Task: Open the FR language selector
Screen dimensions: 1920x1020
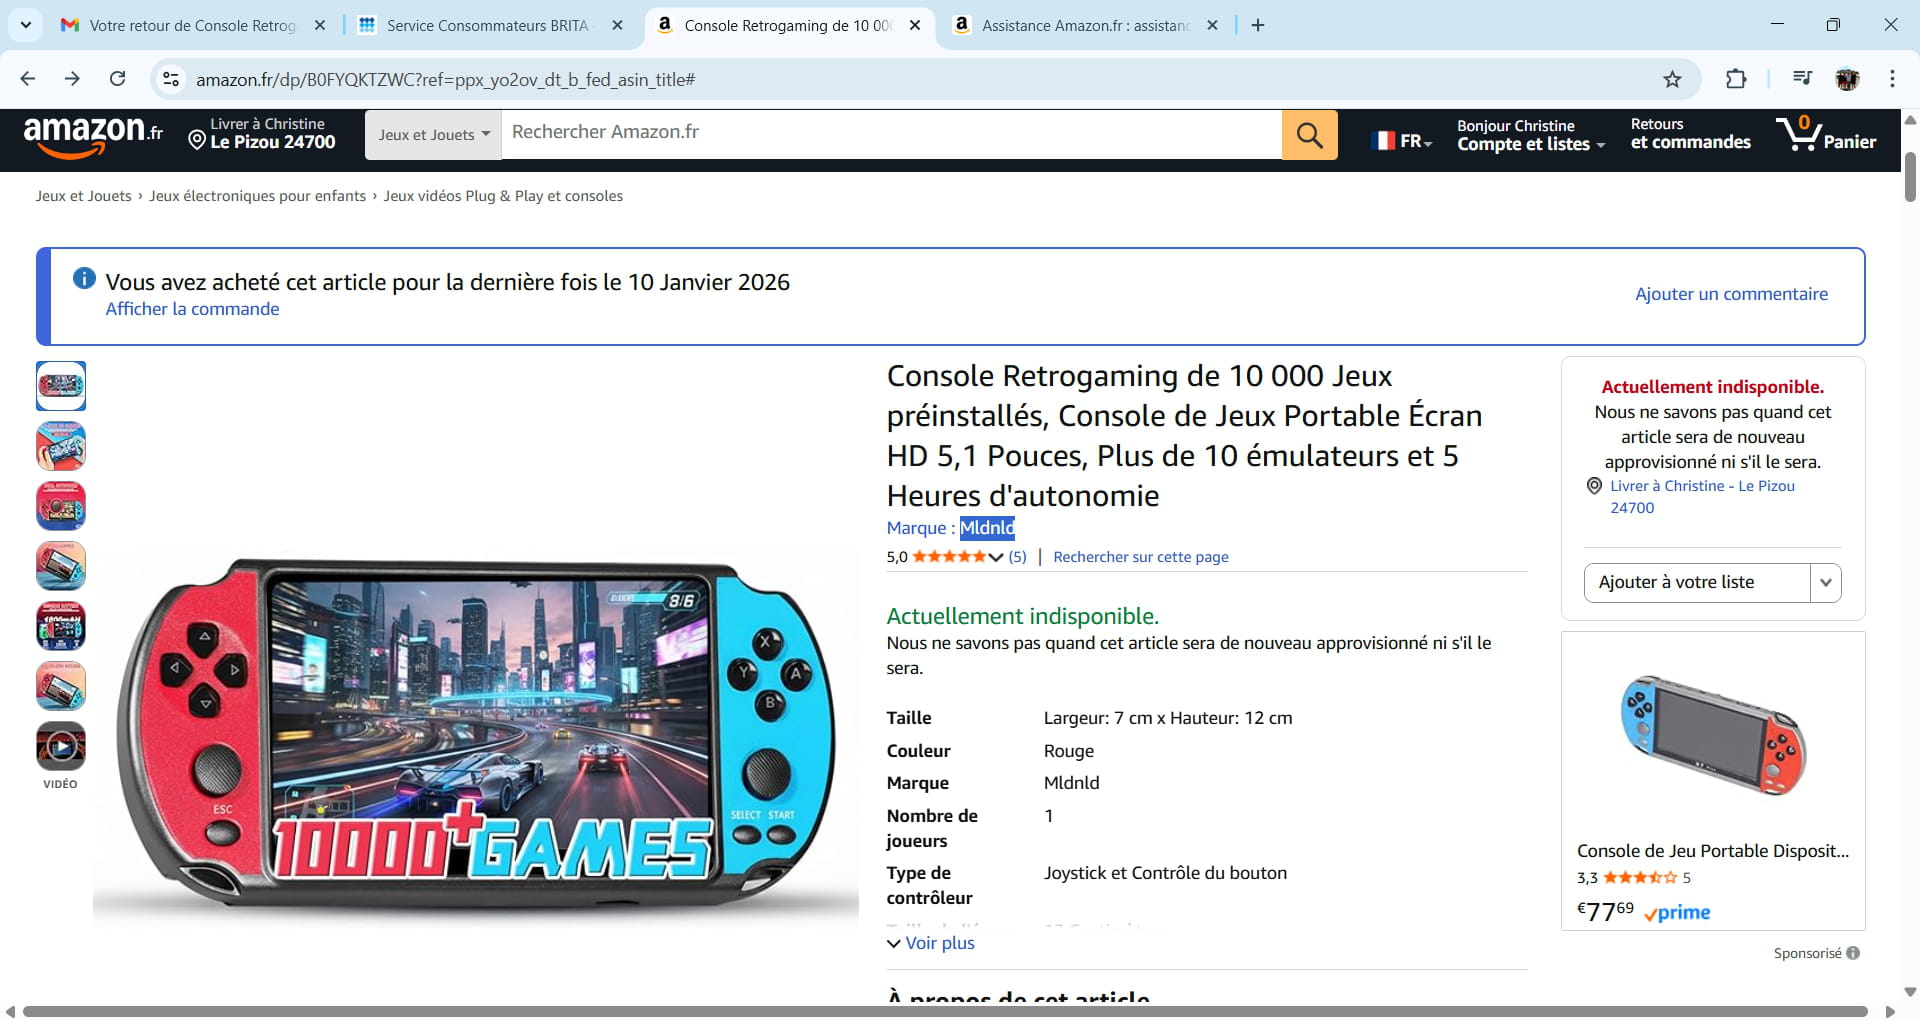Action: (x=1403, y=141)
